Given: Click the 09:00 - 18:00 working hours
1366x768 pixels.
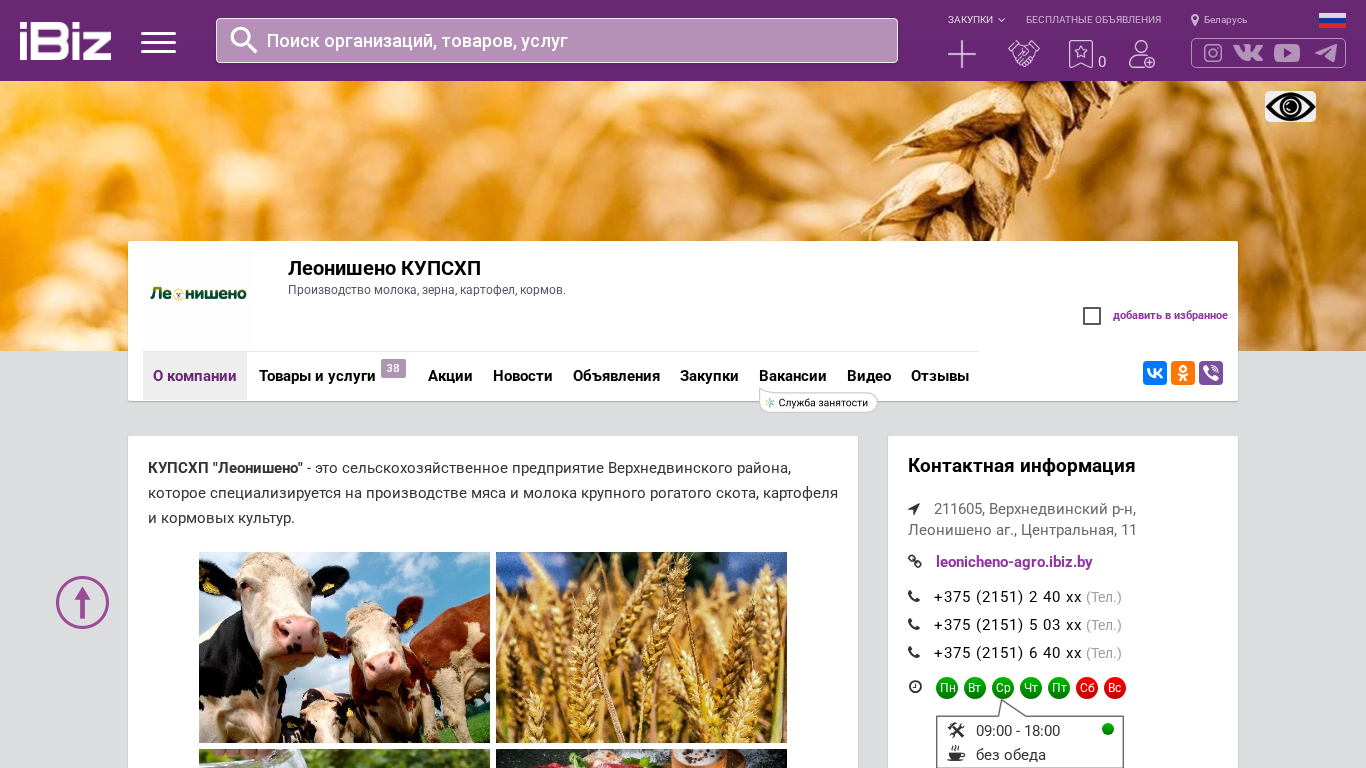Looking at the screenshot, I should click(1018, 731).
